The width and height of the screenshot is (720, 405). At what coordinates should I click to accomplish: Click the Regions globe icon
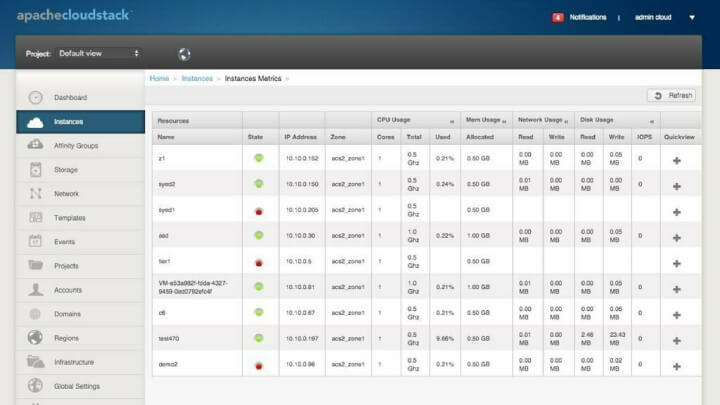[35, 338]
